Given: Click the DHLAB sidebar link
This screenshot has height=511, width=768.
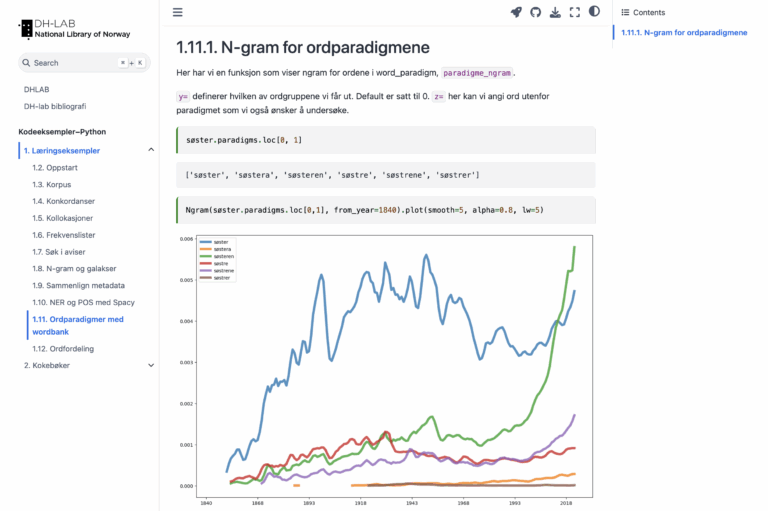Looking at the screenshot, I should 37,89.
